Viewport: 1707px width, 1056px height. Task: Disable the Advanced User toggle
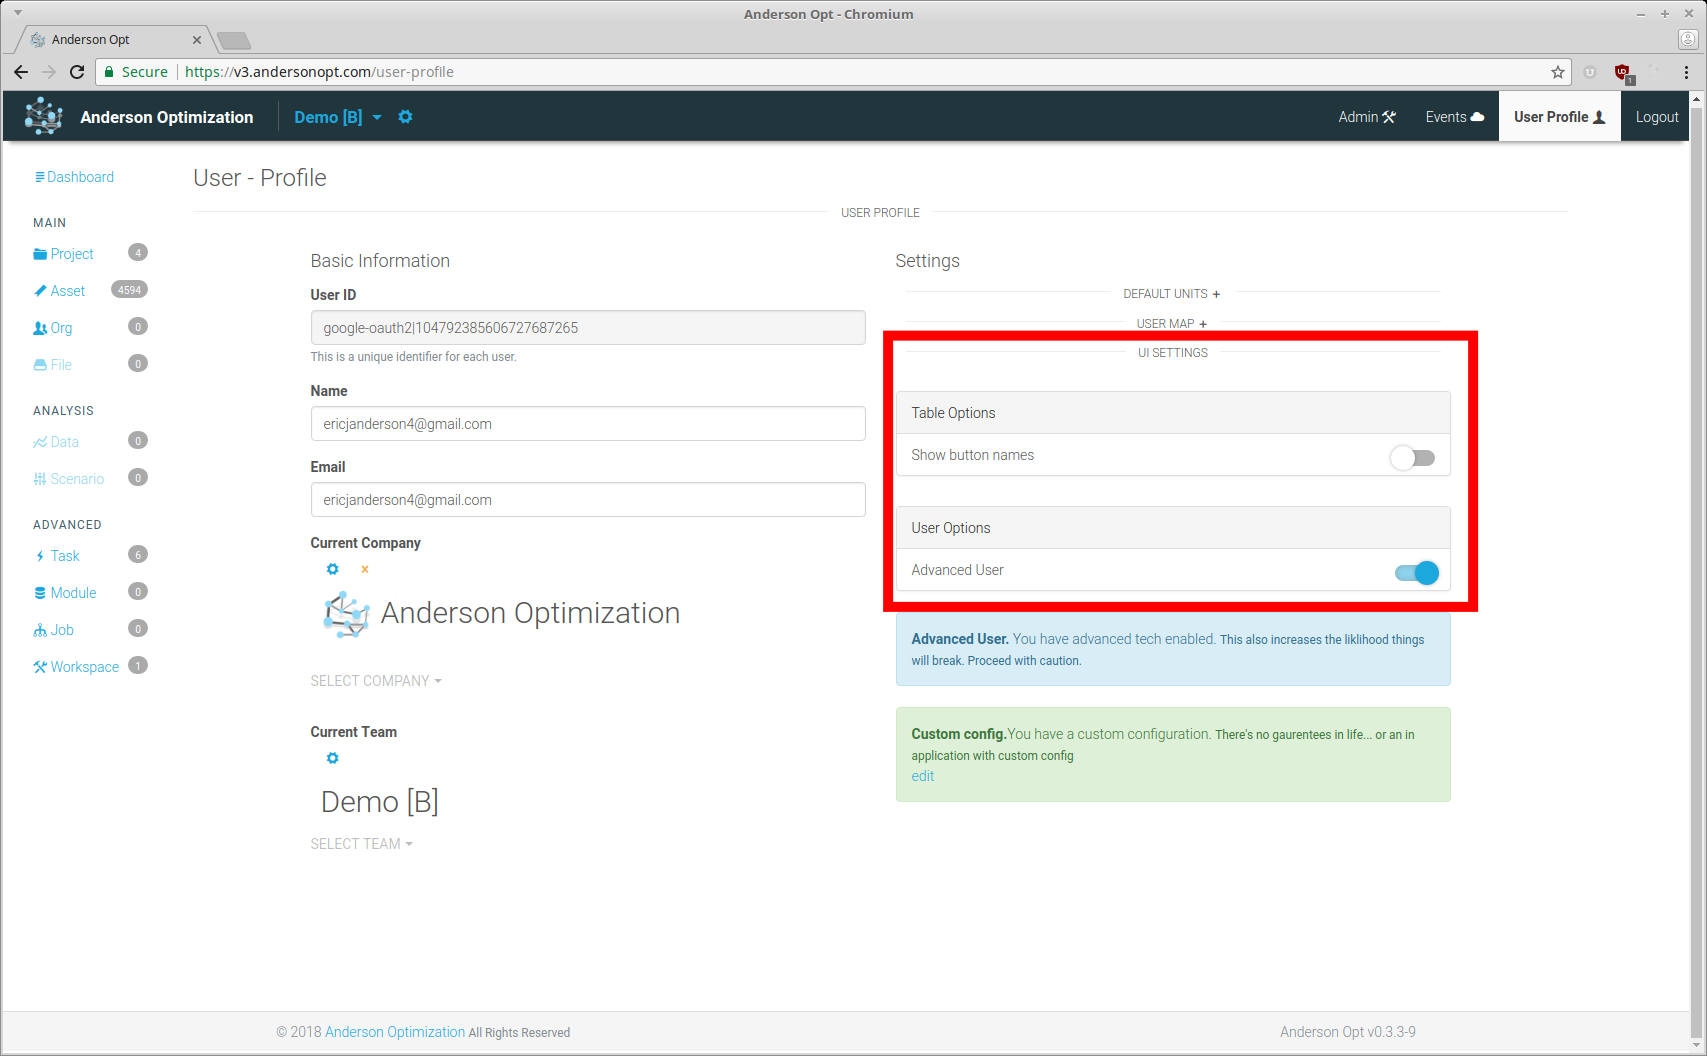coord(1417,572)
